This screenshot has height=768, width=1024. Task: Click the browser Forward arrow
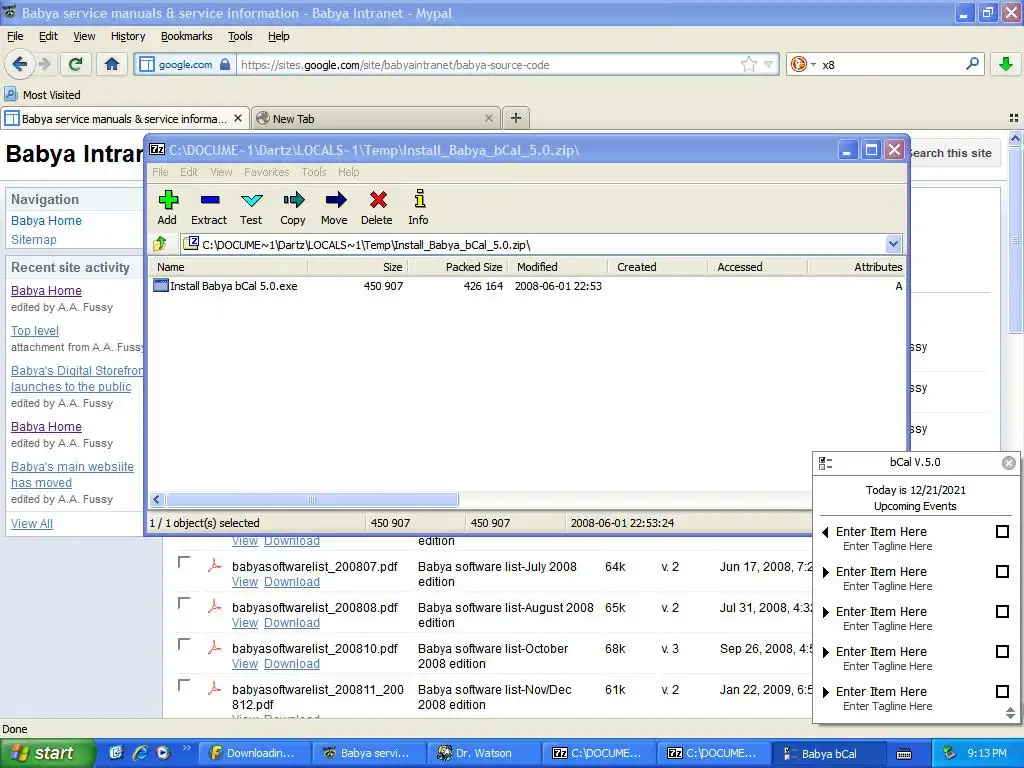[44, 64]
